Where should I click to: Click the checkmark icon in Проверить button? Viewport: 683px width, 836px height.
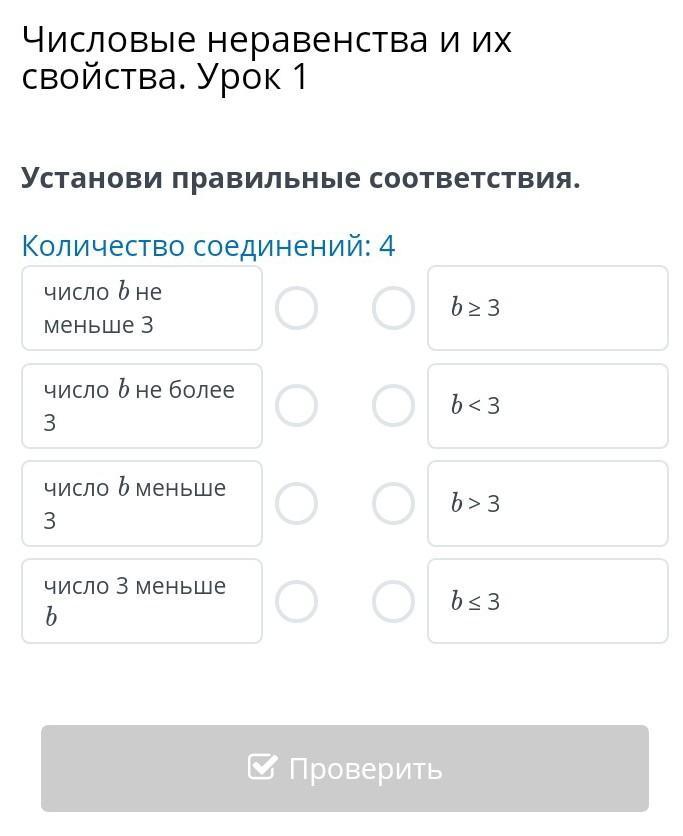[x=262, y=767]
